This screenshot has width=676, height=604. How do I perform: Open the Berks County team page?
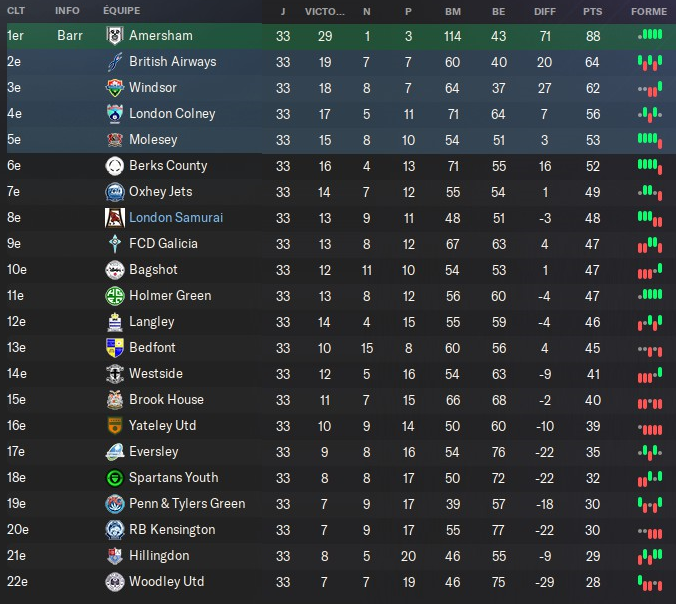[x=168, y=166]
